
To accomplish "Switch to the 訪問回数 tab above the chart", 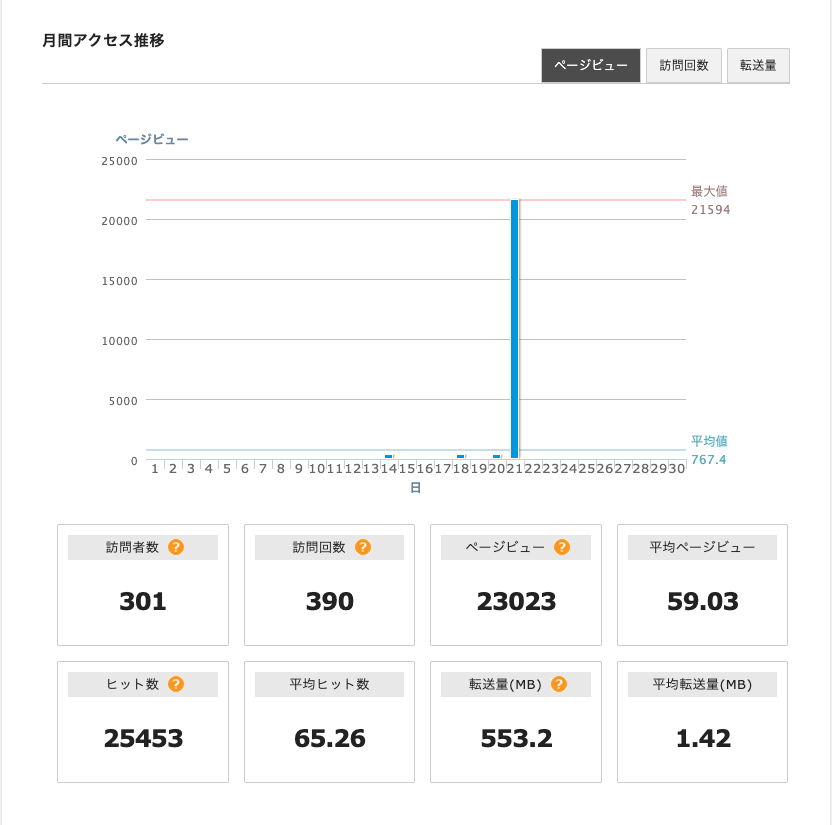I will click(684, 66).
